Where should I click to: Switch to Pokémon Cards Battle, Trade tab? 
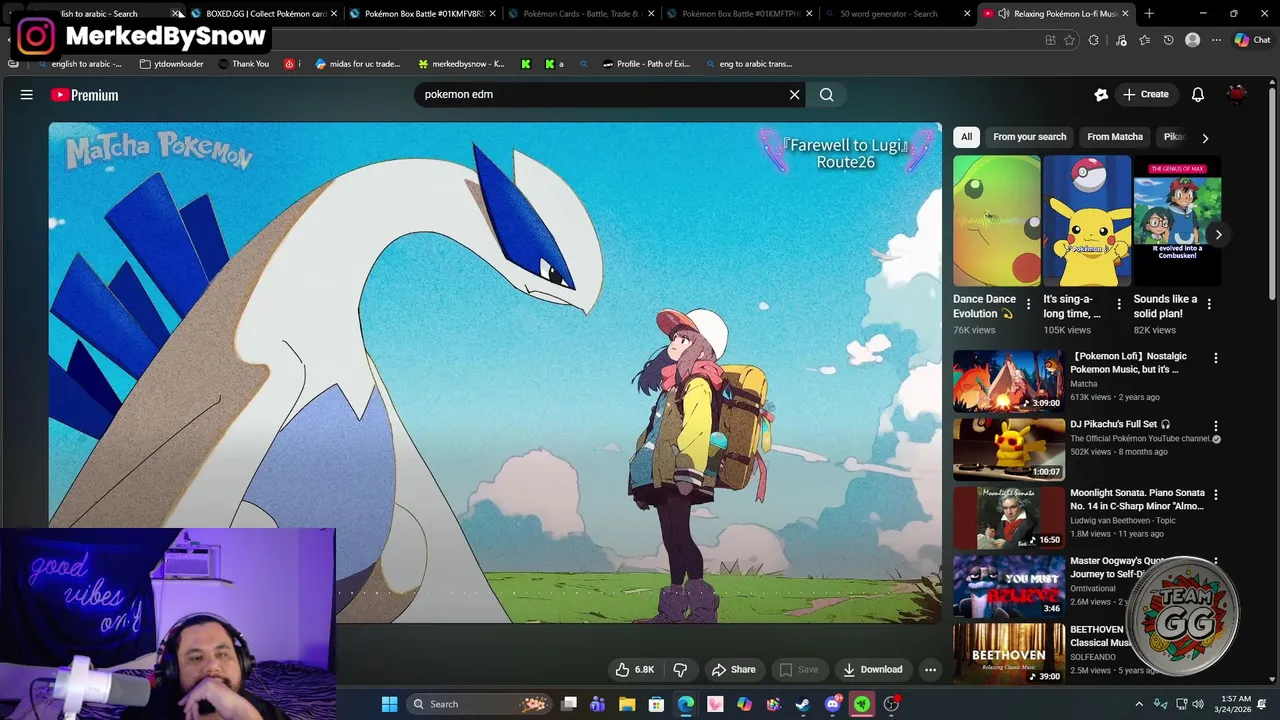[x=581, y=14]
